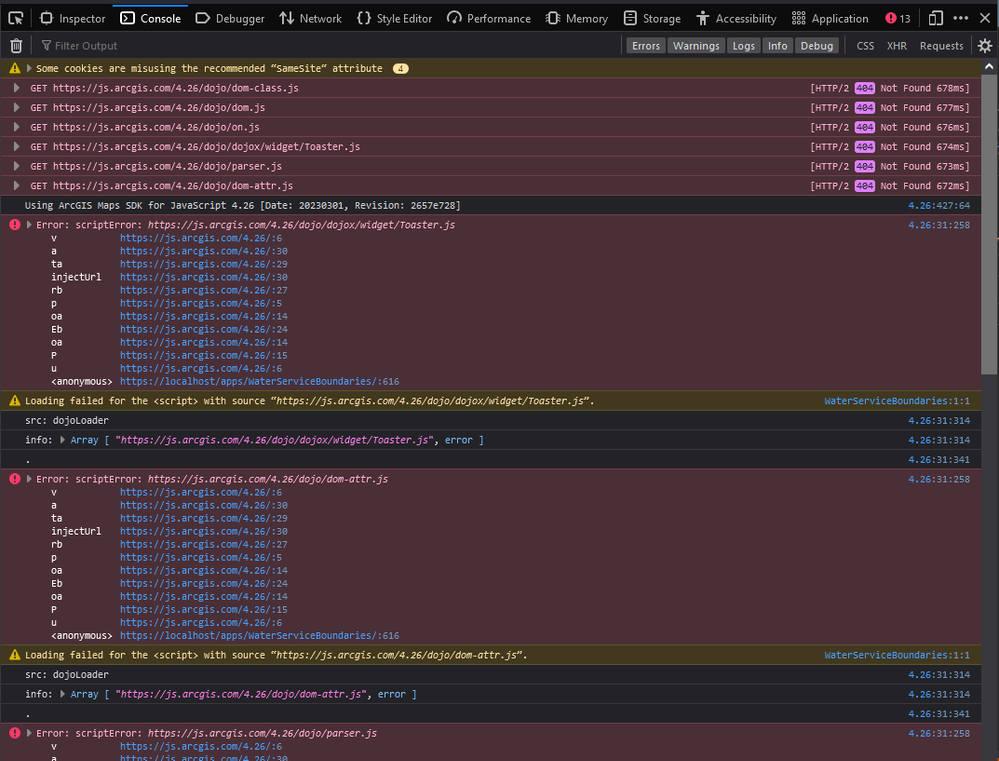Open WaterServiceBoundaries:1:1 link for dom-attr.js warning
The width and height of the screenshot is (999, 761).
pos(896,655)
